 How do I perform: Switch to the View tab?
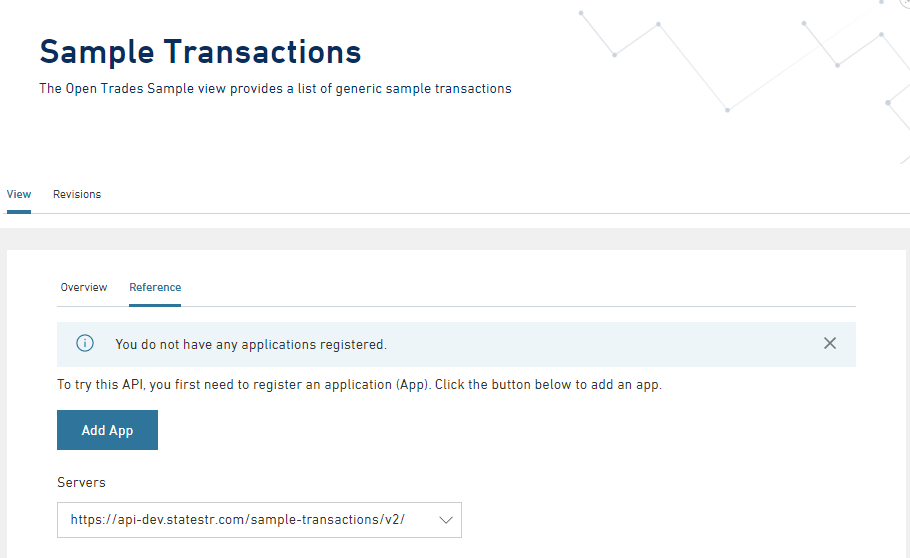(x=19, y=194)
